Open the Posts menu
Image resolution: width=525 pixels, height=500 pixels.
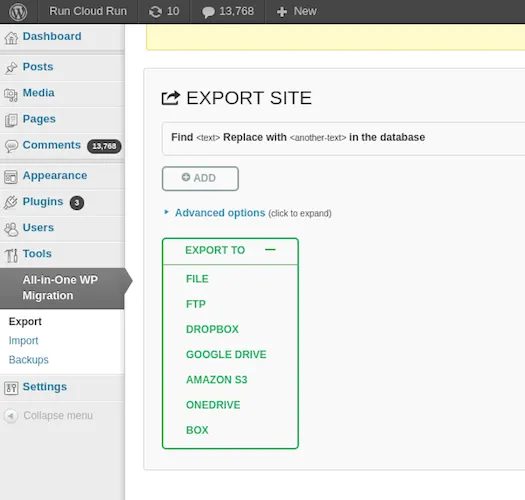click(38, 67)
